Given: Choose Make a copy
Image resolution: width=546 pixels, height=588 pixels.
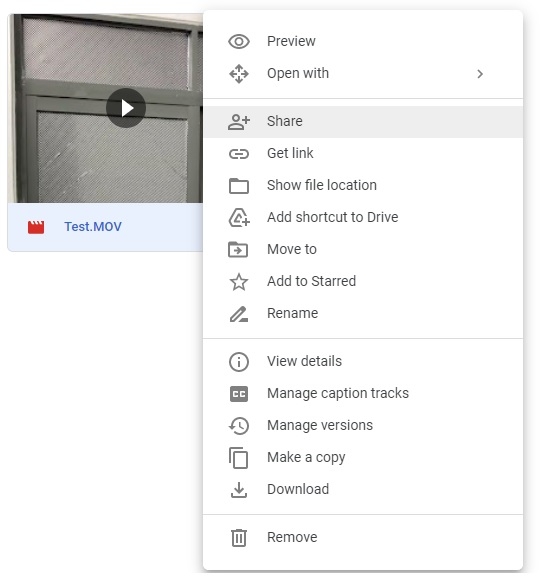Looking at the screenshot, I should click(x=363, y=458).
